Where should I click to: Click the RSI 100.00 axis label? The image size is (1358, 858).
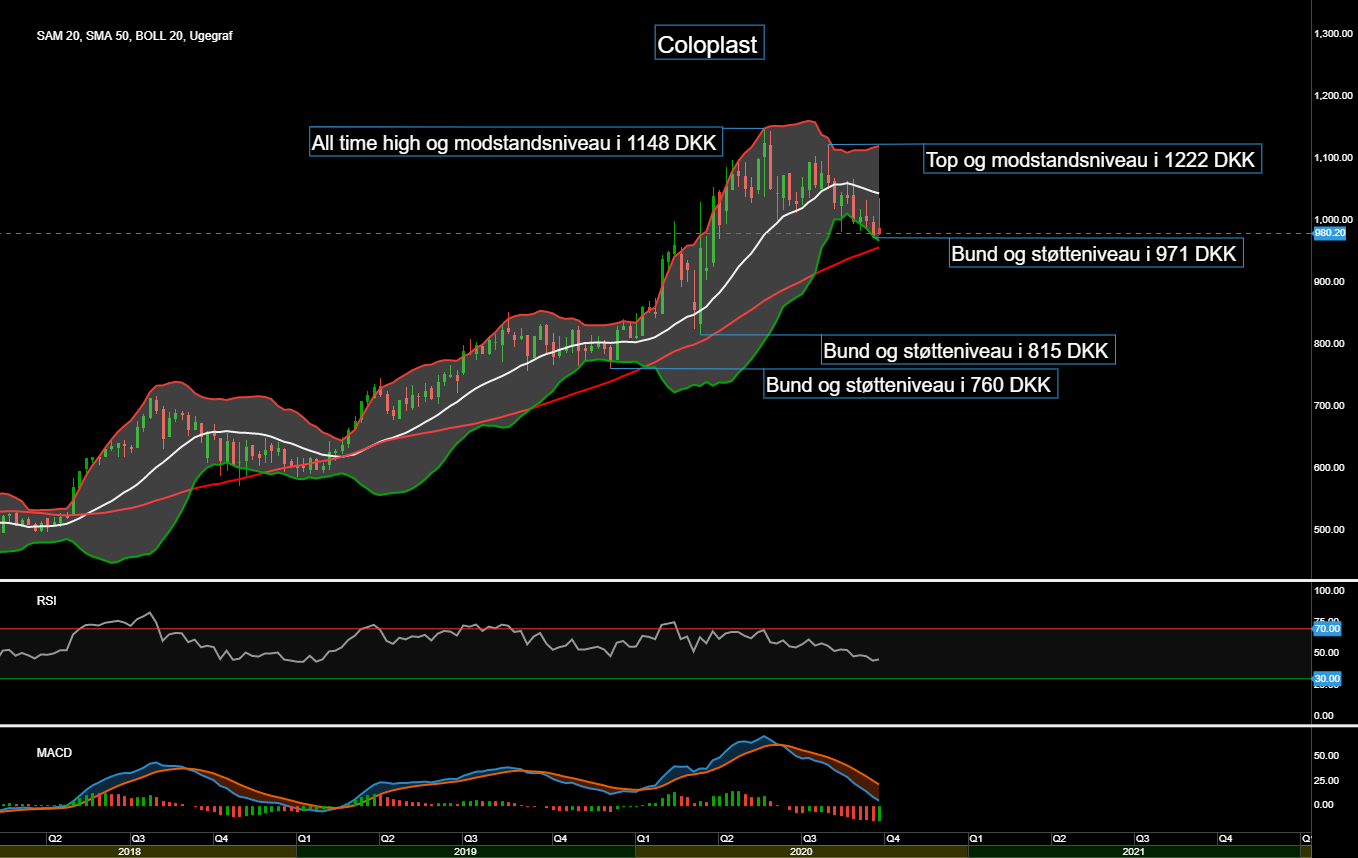(x=1331, y=592)
